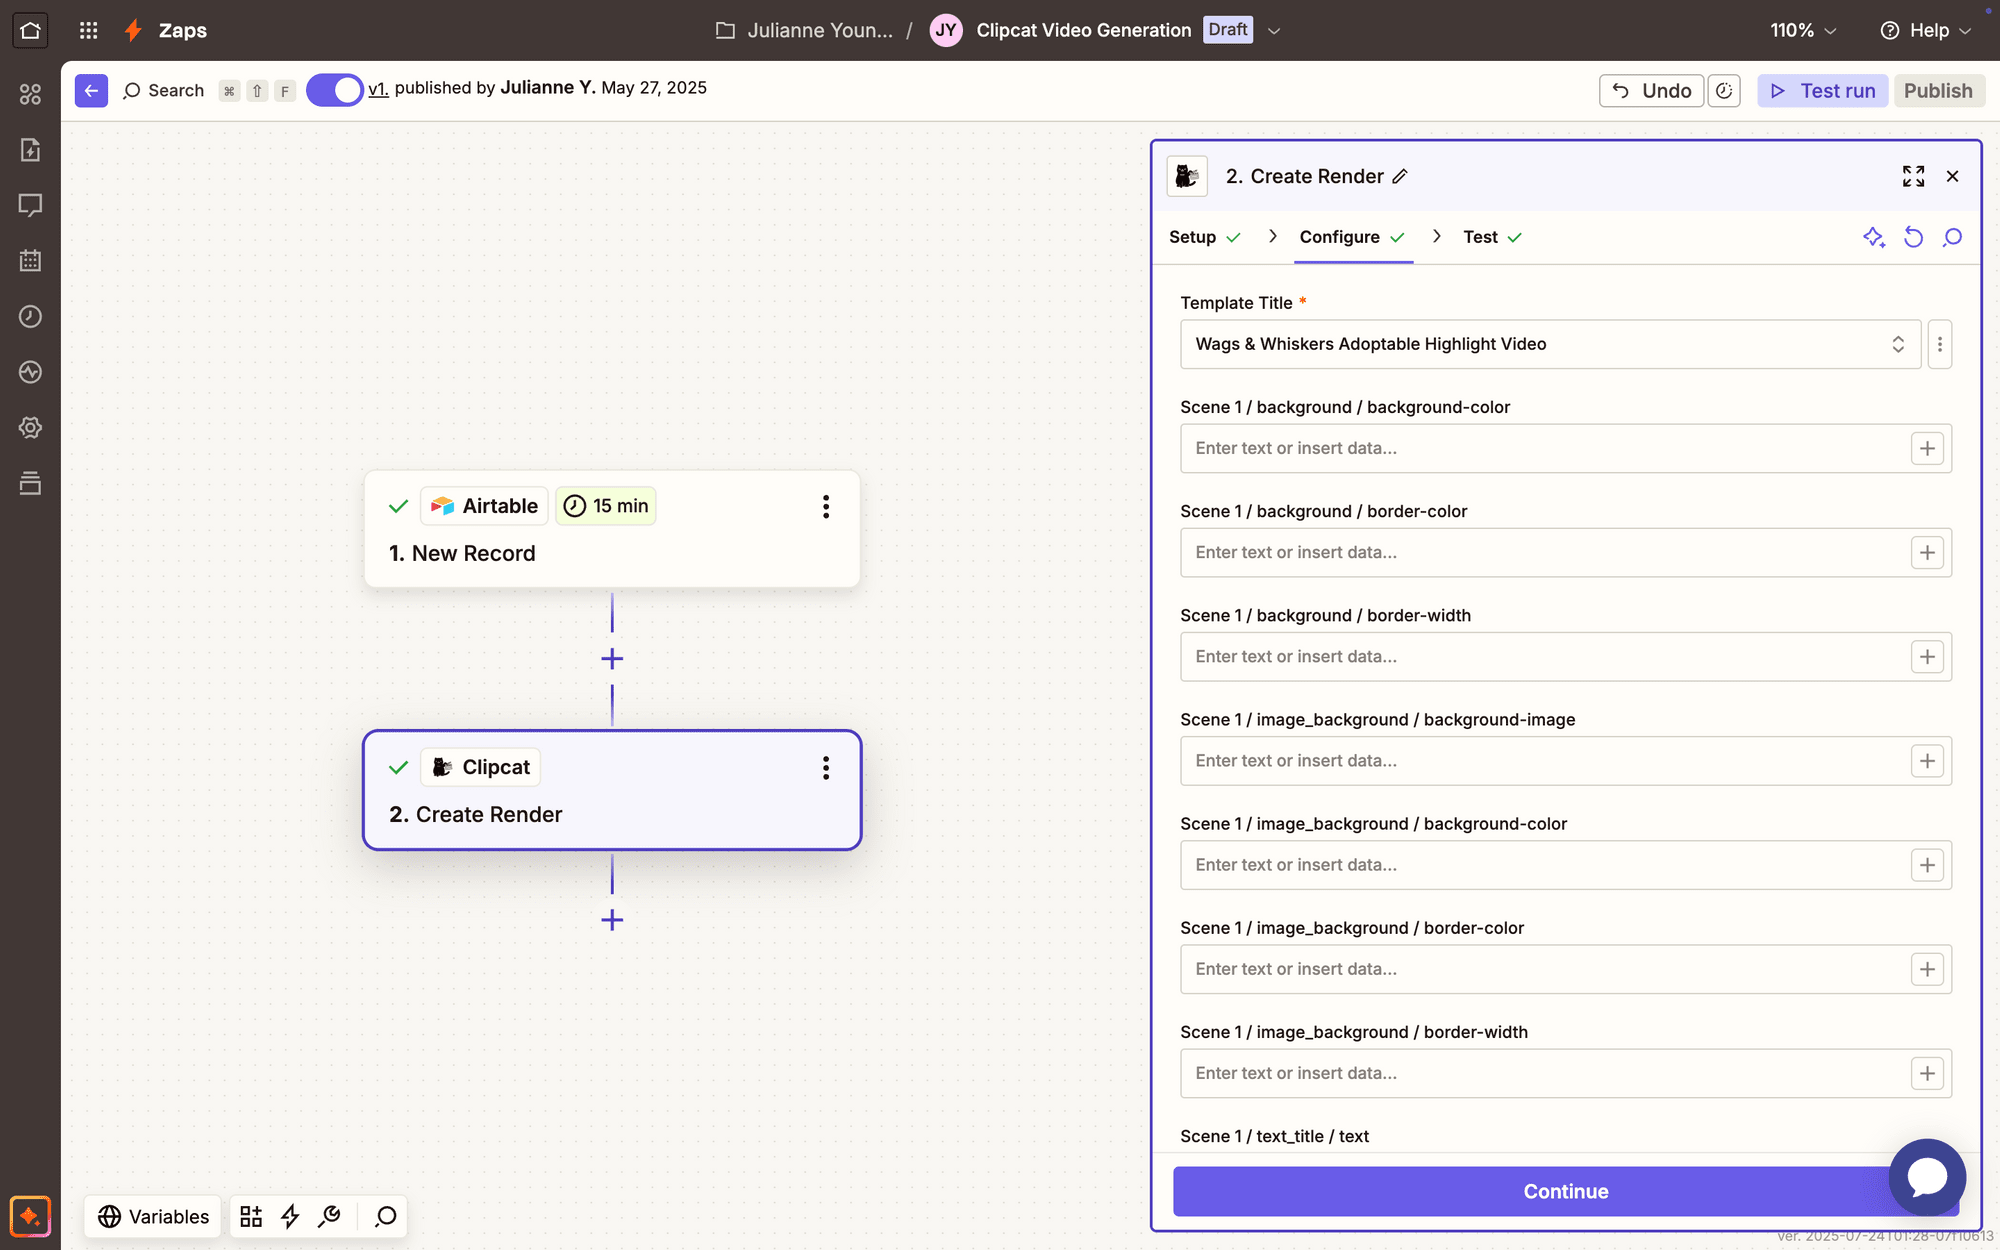Open the file upload sidebar icon

pos(30,150)
